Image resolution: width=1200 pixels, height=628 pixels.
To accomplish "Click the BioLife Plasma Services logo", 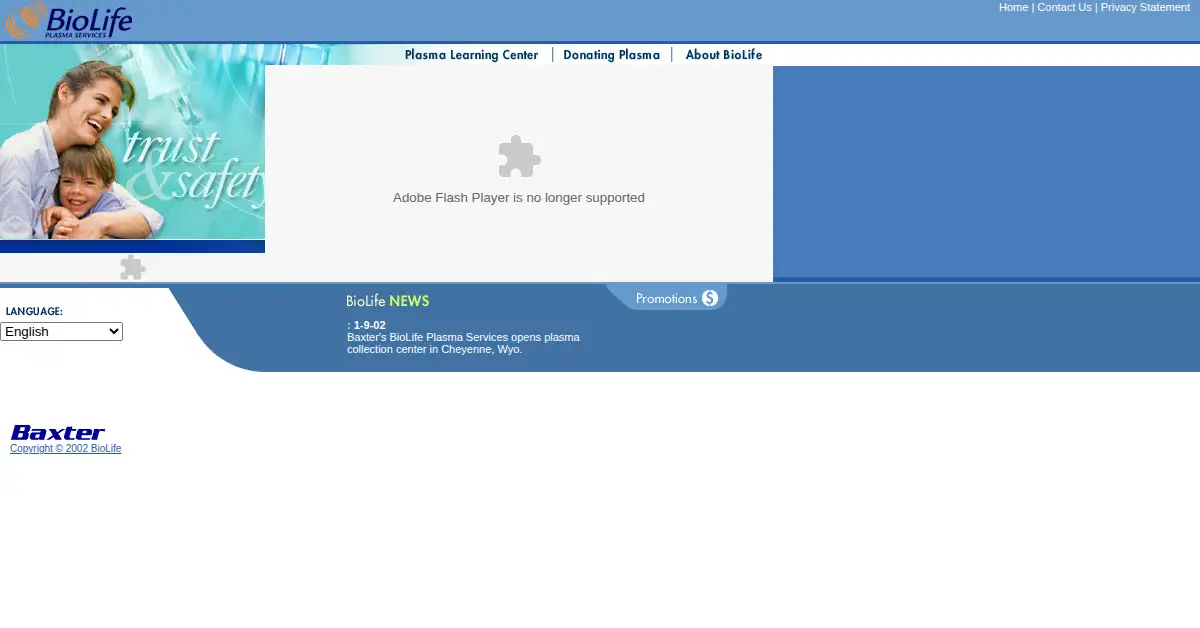I will (x=68, y=21).
